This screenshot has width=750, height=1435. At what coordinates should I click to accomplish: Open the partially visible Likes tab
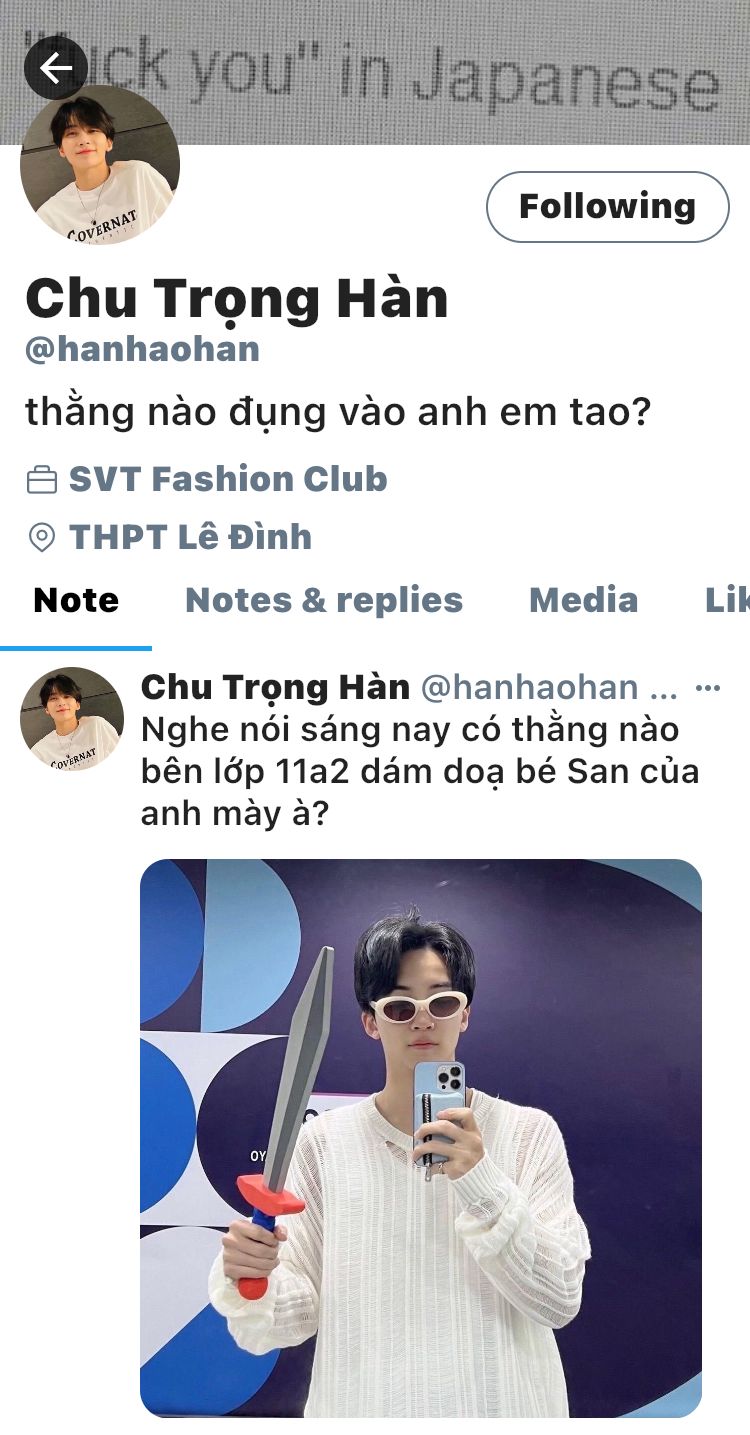tap(727, 600)
